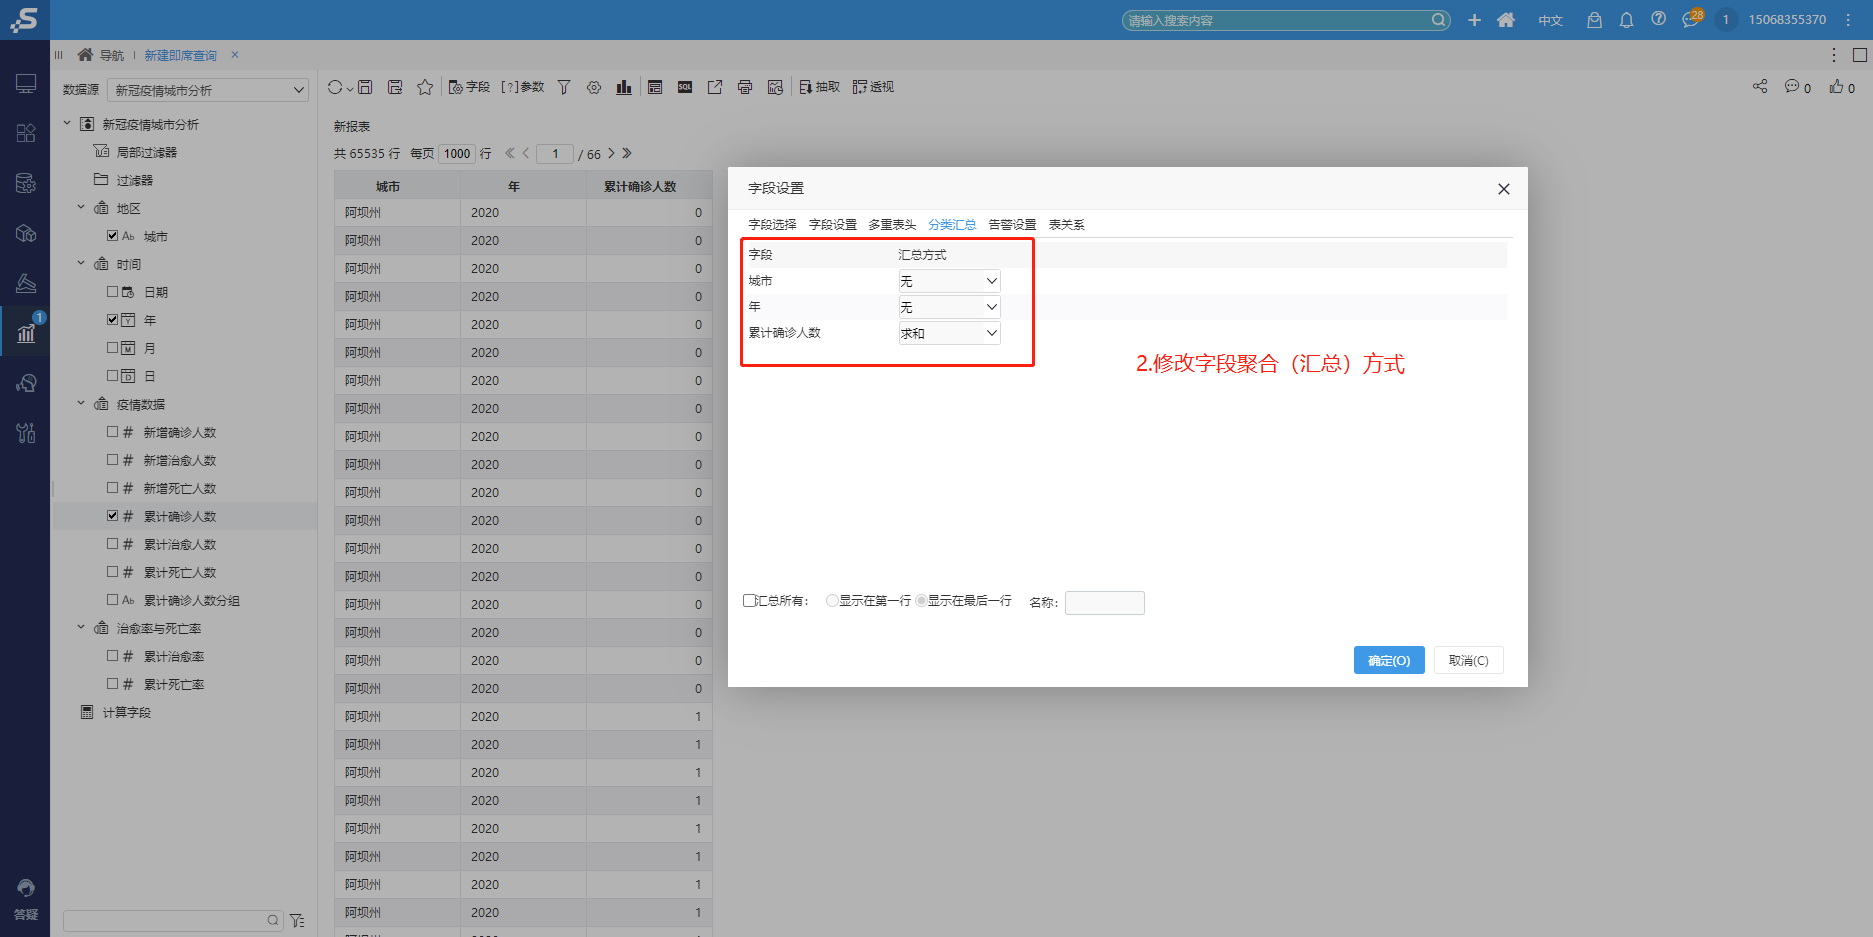This screenshot has width=1873, height=937.
Task: Click the print icon in the toolbar
Action: click(745, 87)
